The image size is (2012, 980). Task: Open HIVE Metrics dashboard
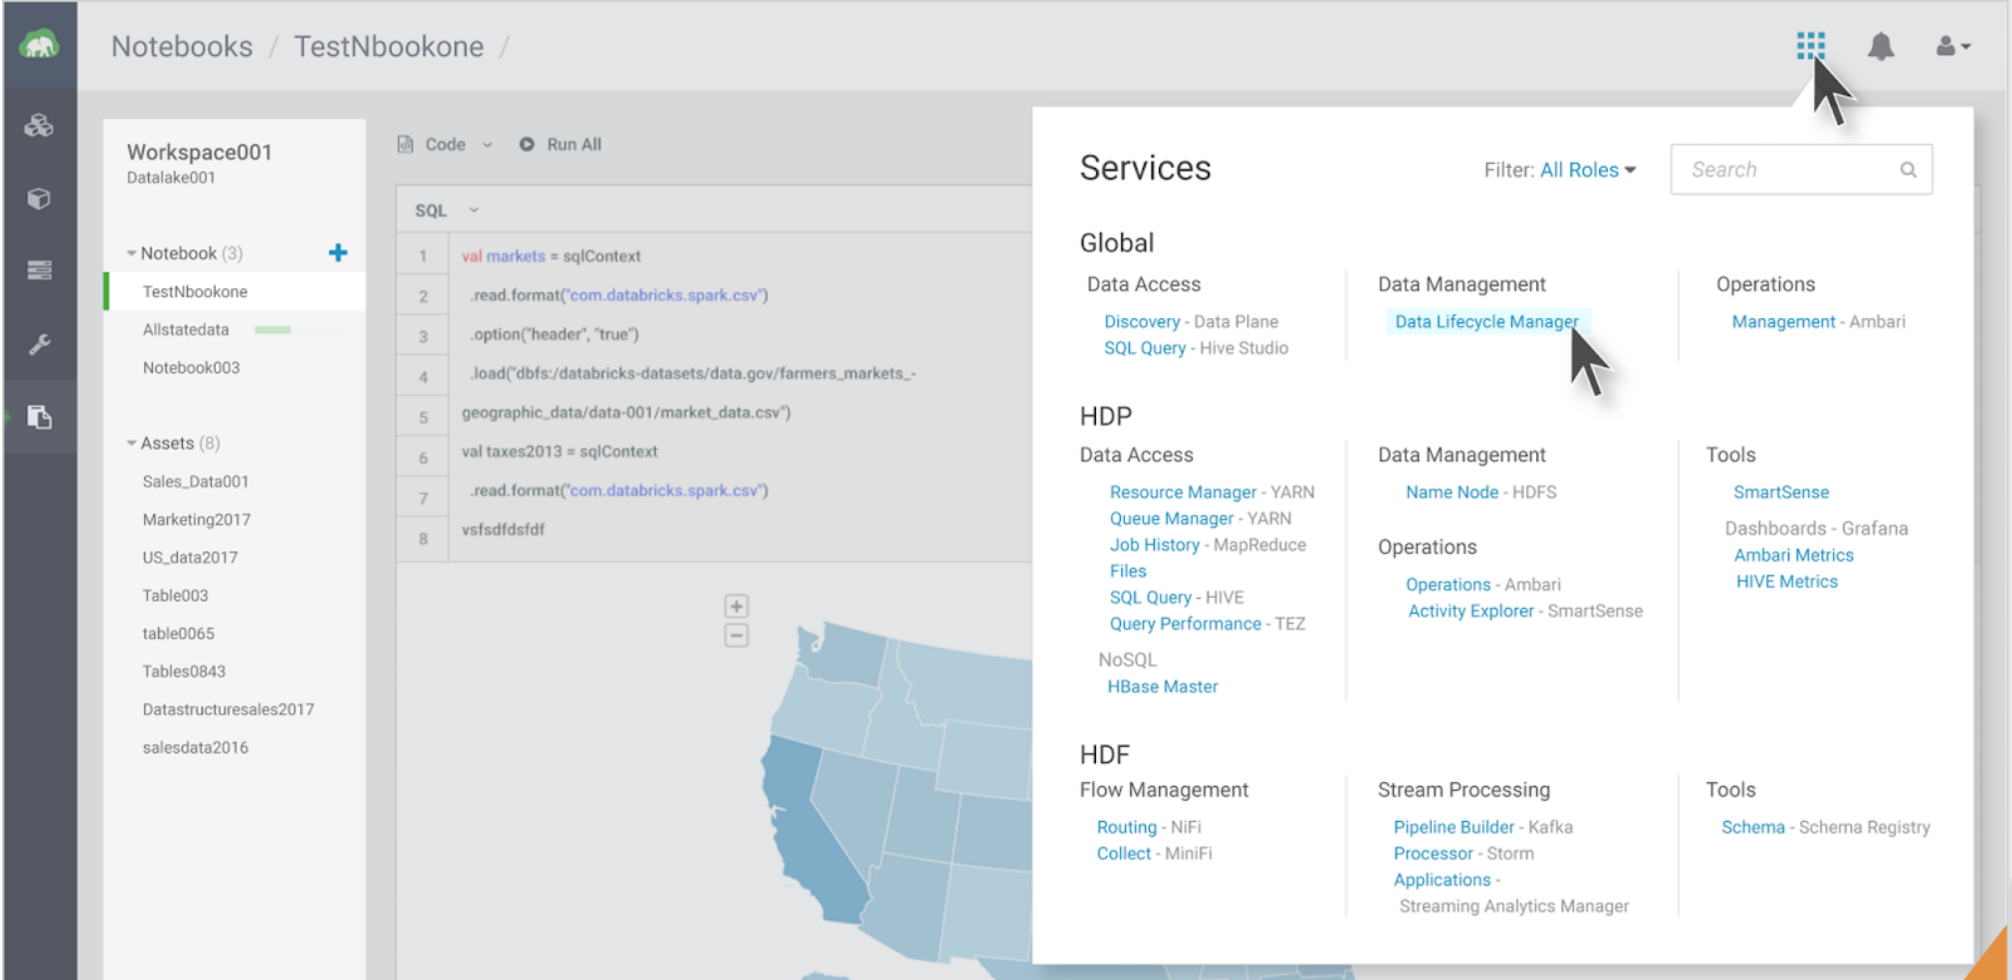click(1786, 581)
